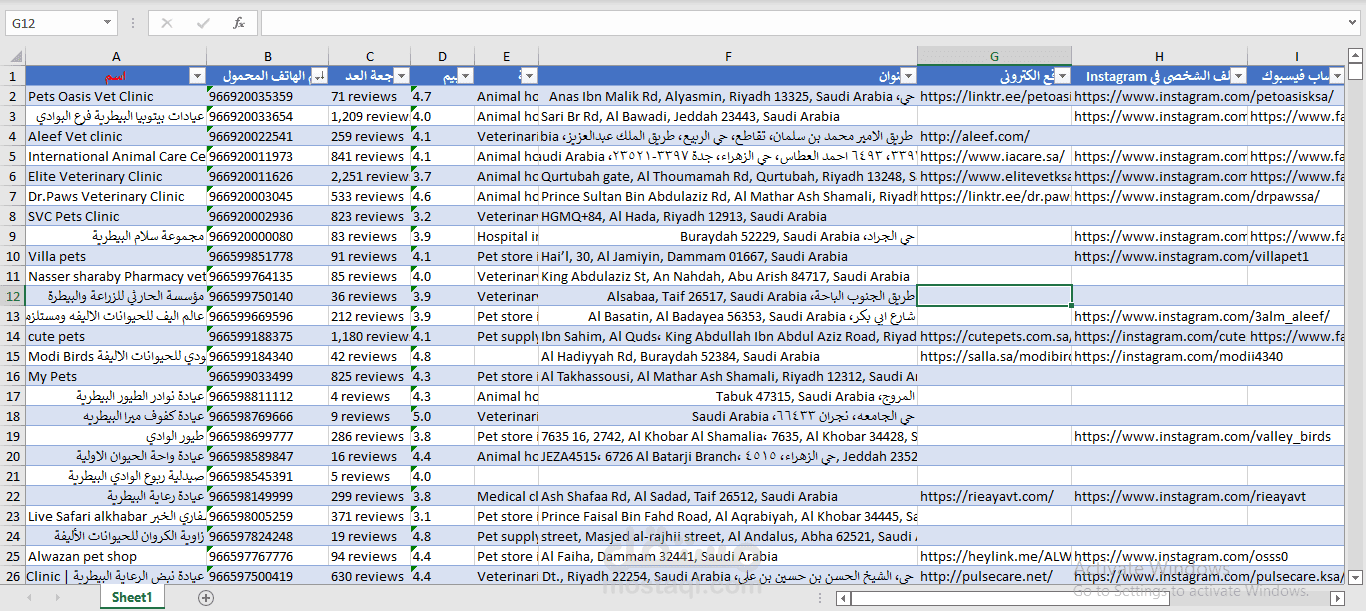Select the address cell 'Hai'l, 30, Al Jamiyin, Dammam'
The image size is (1366, 611).
point(728,256)
